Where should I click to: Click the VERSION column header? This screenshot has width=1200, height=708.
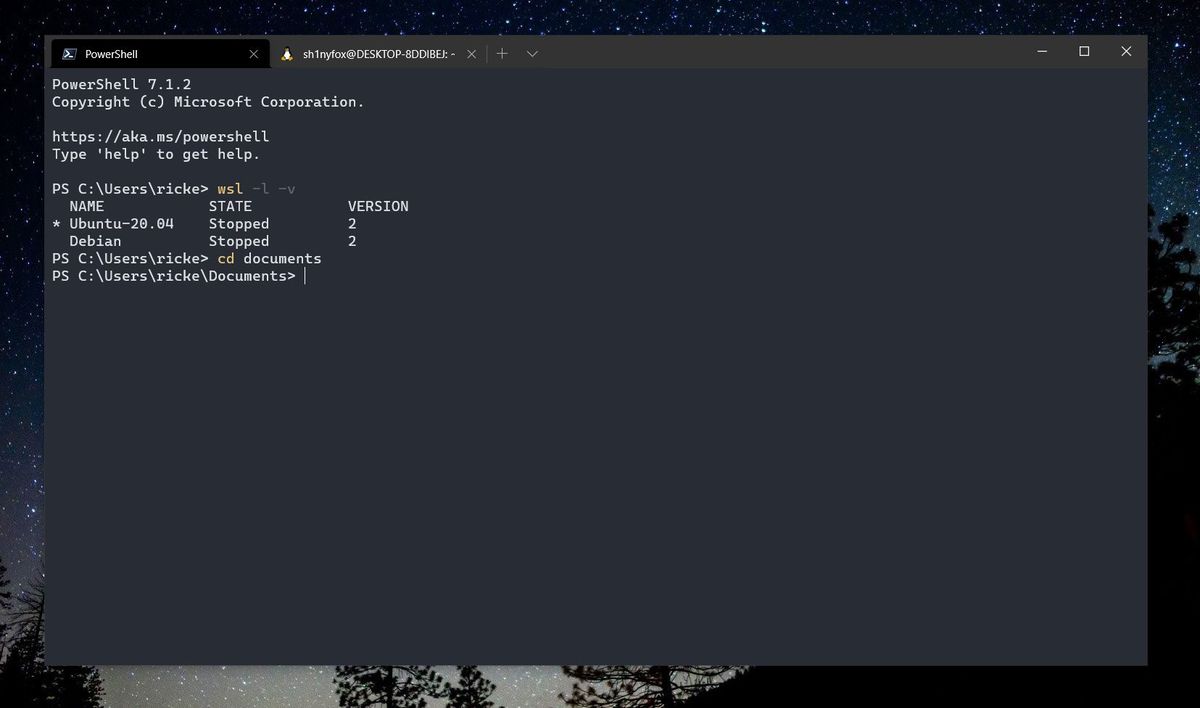[378, 206]
